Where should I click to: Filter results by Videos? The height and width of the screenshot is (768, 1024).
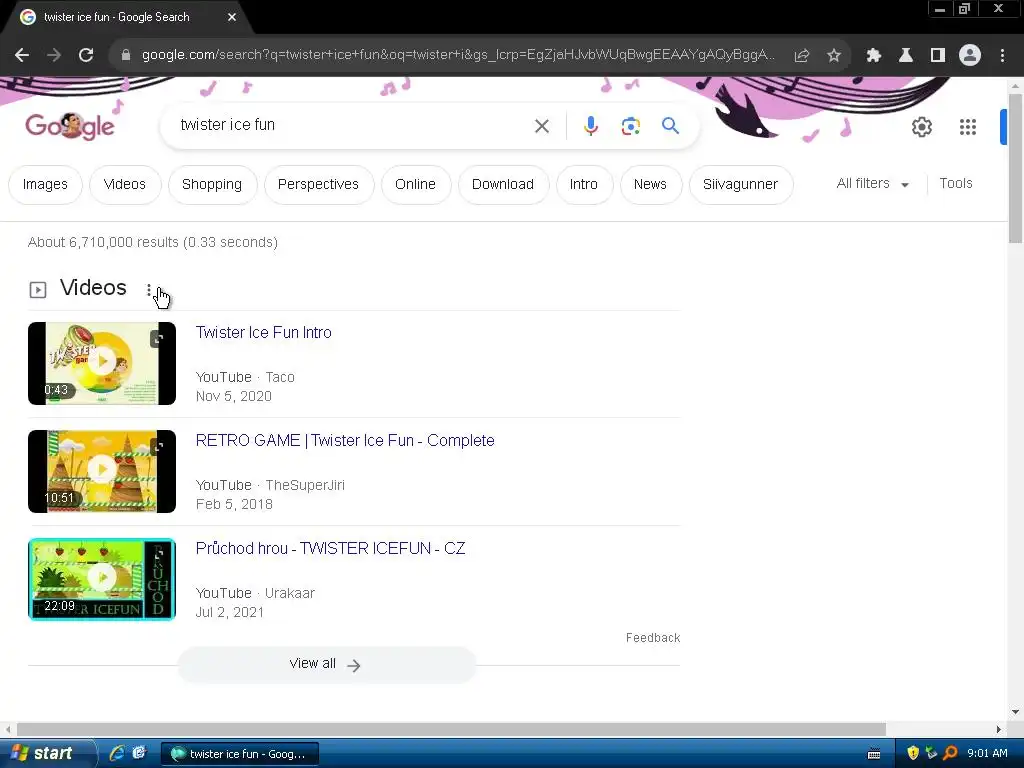[x=125, y=185]
